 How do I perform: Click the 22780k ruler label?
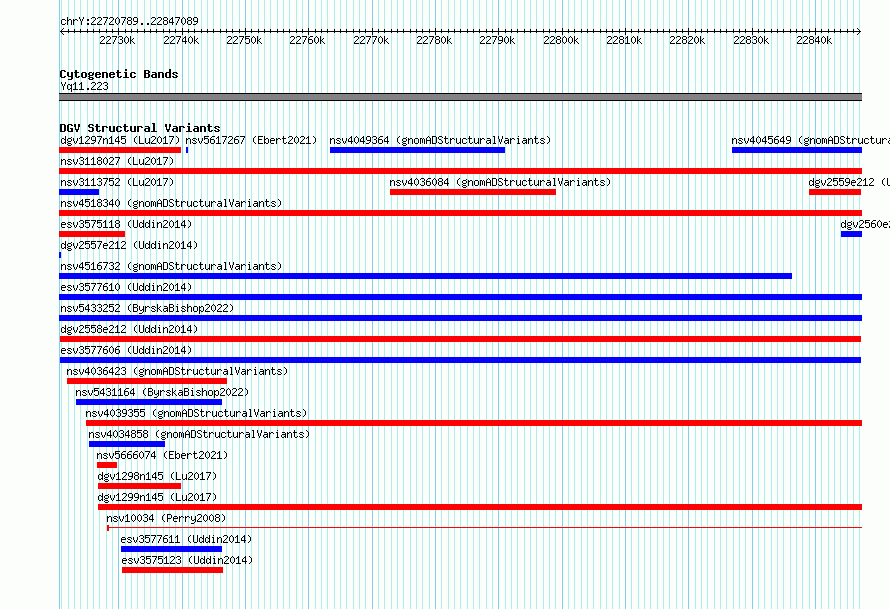(434, 40)
